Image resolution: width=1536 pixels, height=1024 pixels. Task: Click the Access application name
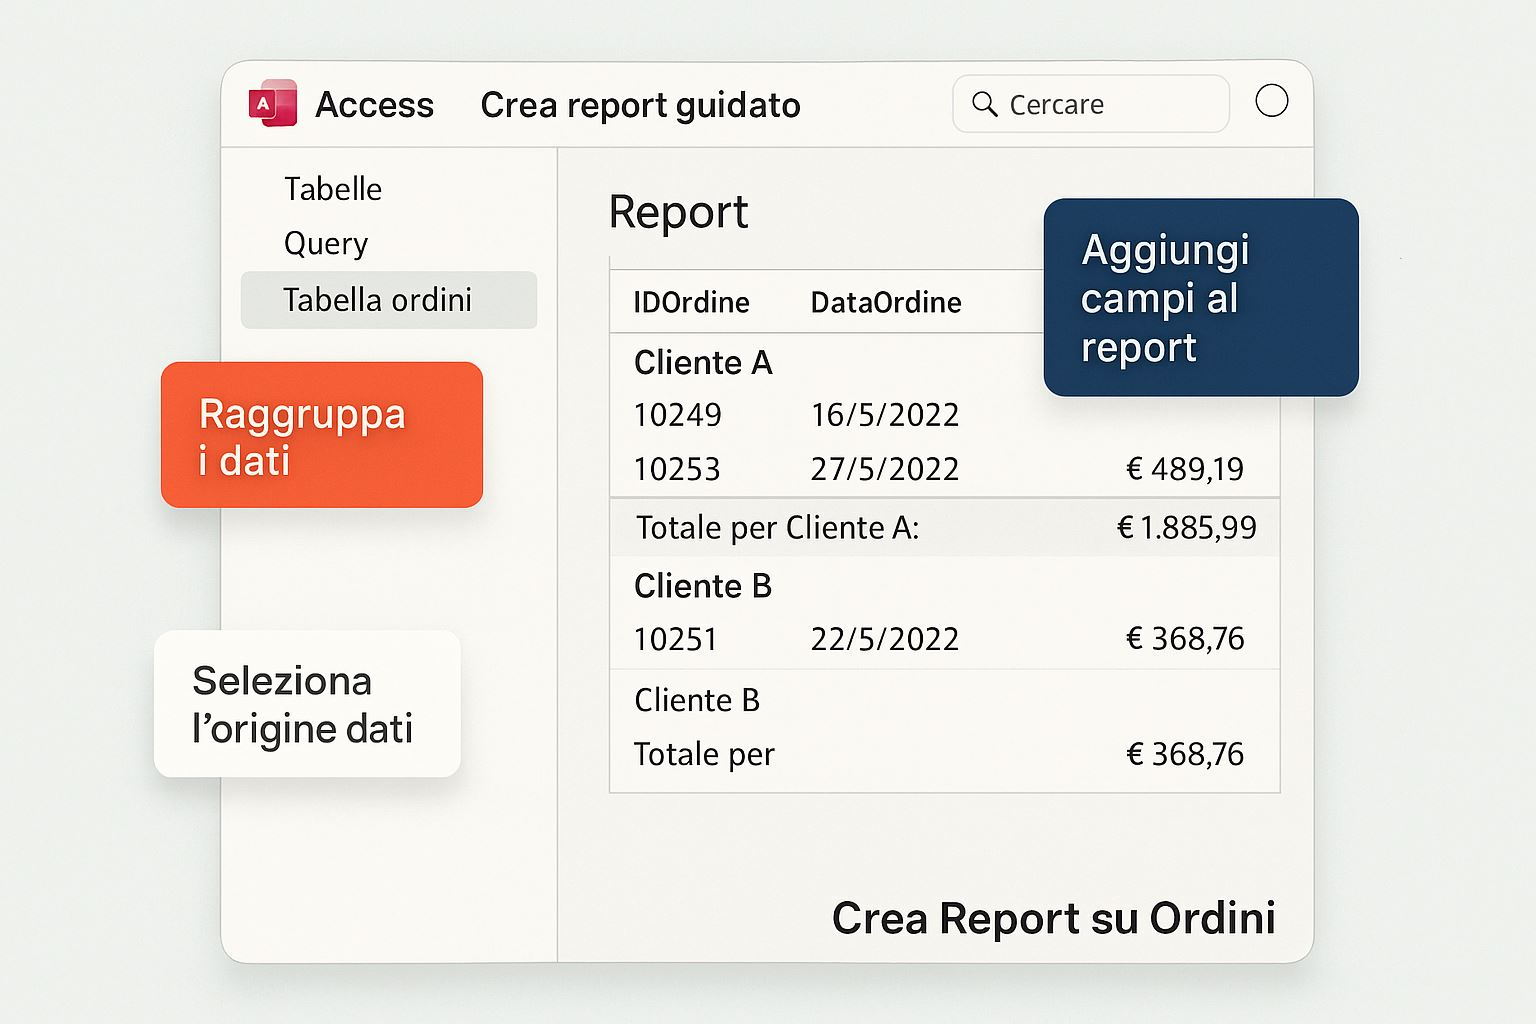[374, 105]
